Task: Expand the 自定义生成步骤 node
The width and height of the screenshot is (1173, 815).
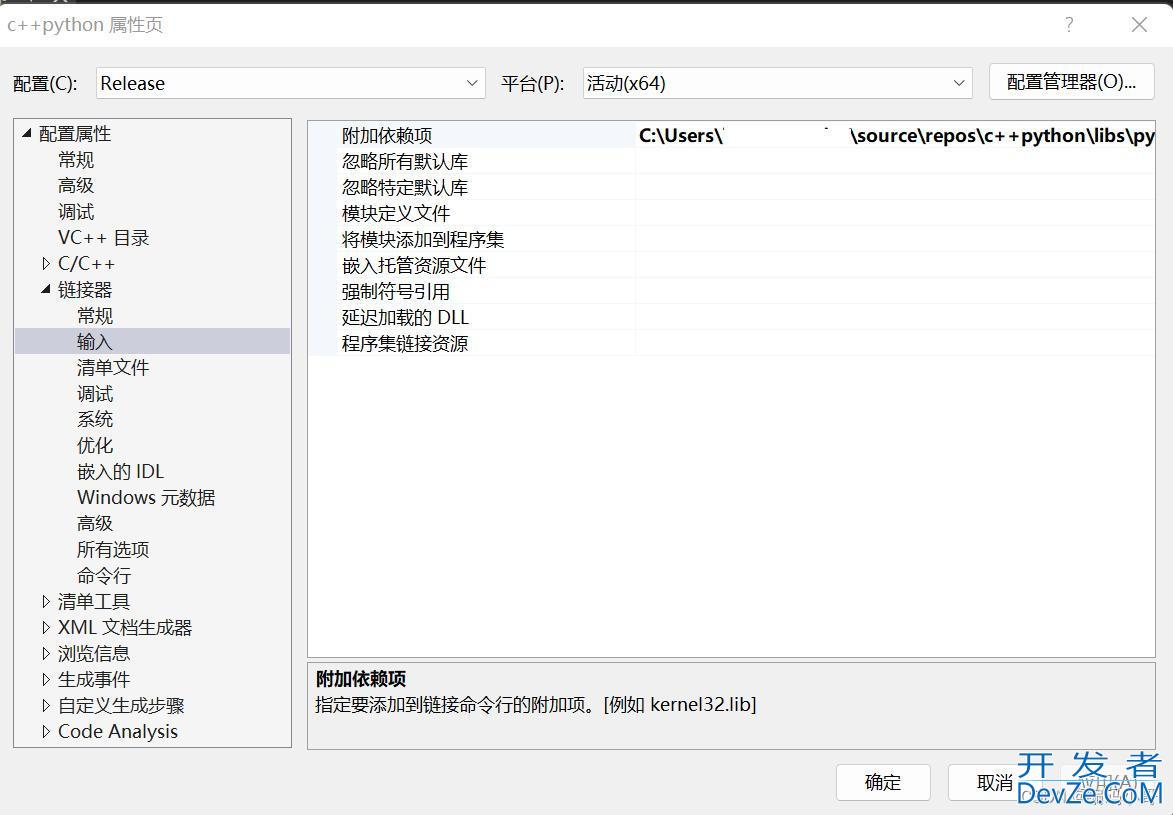Action: tap(46, 705)
